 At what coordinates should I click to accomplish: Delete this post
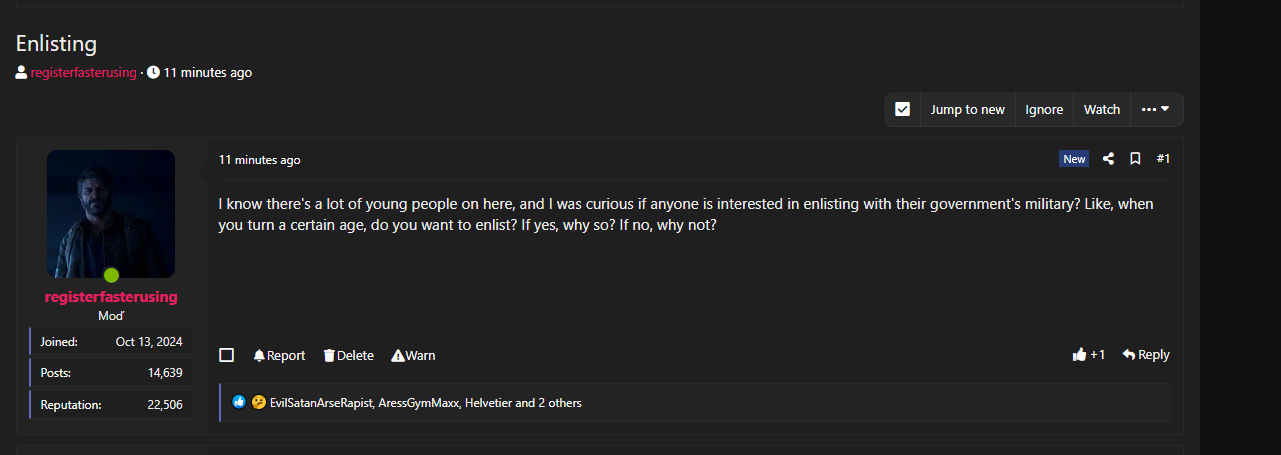pos(348,355)
